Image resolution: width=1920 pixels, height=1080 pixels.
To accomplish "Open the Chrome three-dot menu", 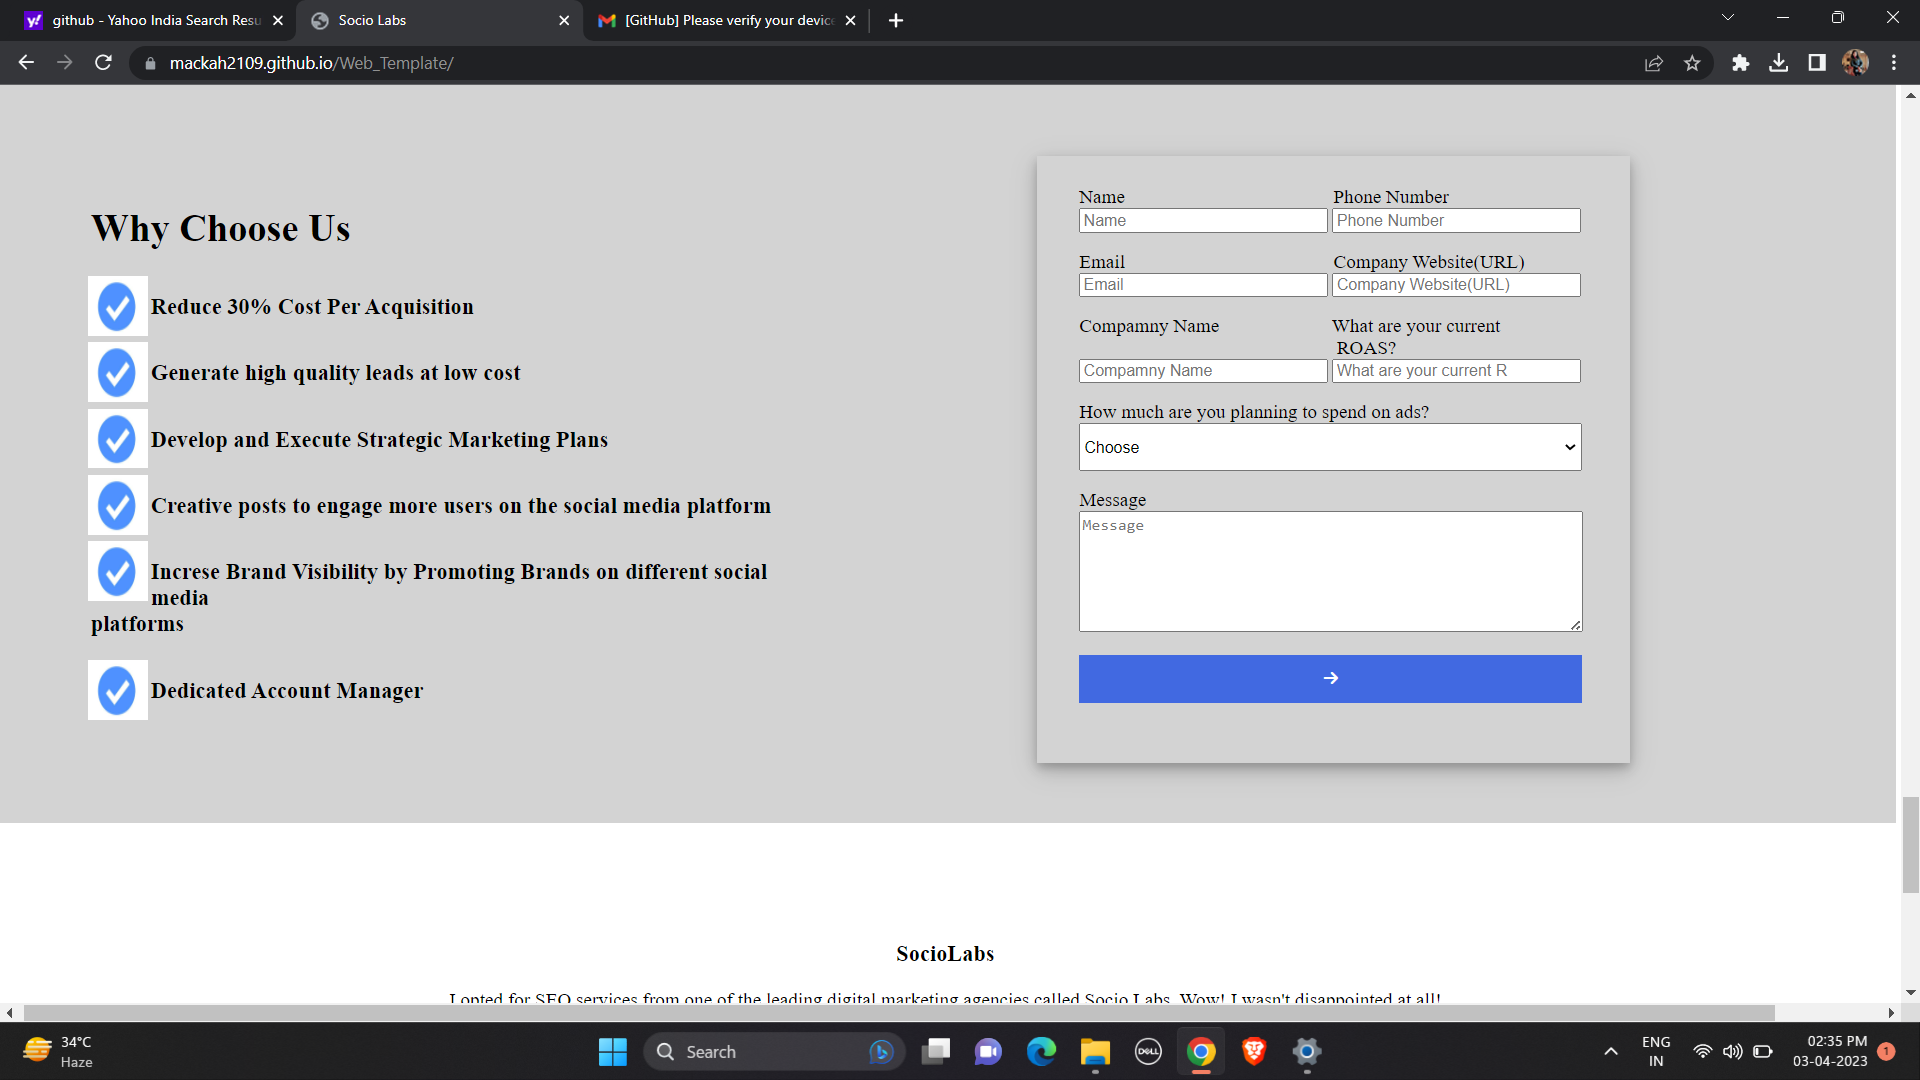I will tap(1893, 62).
